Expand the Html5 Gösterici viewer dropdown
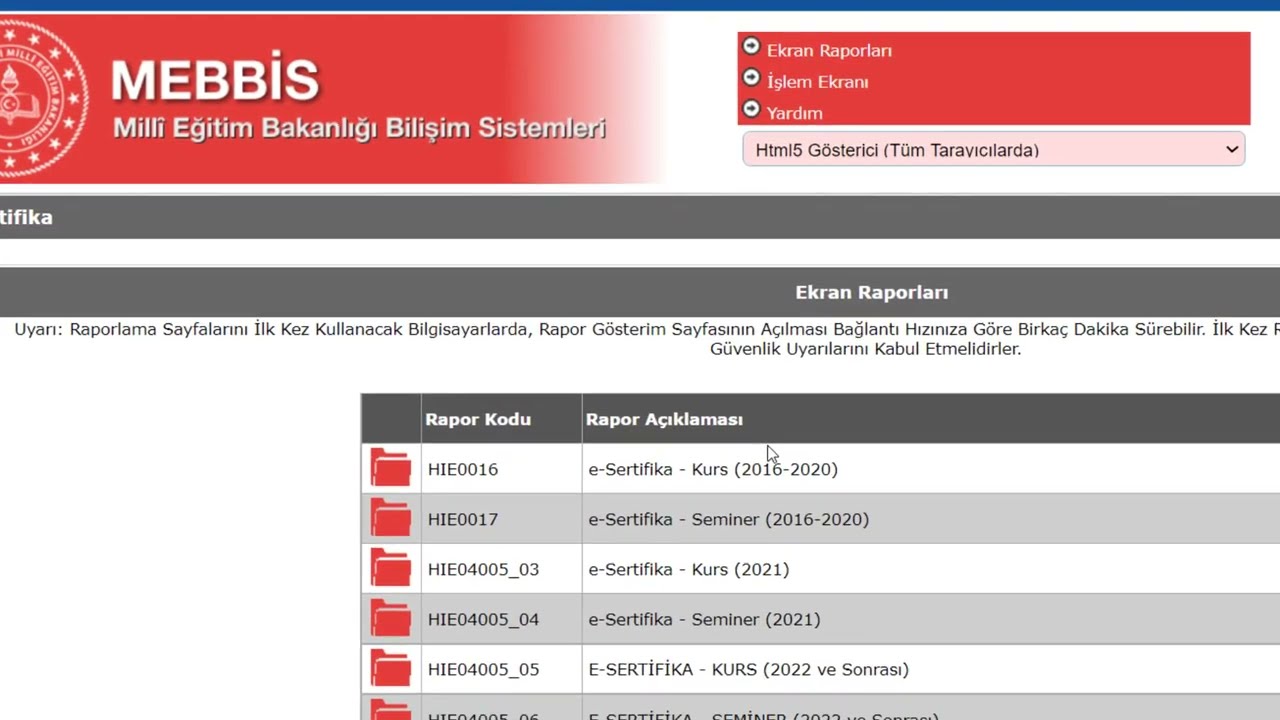 (x=994, y=150)
